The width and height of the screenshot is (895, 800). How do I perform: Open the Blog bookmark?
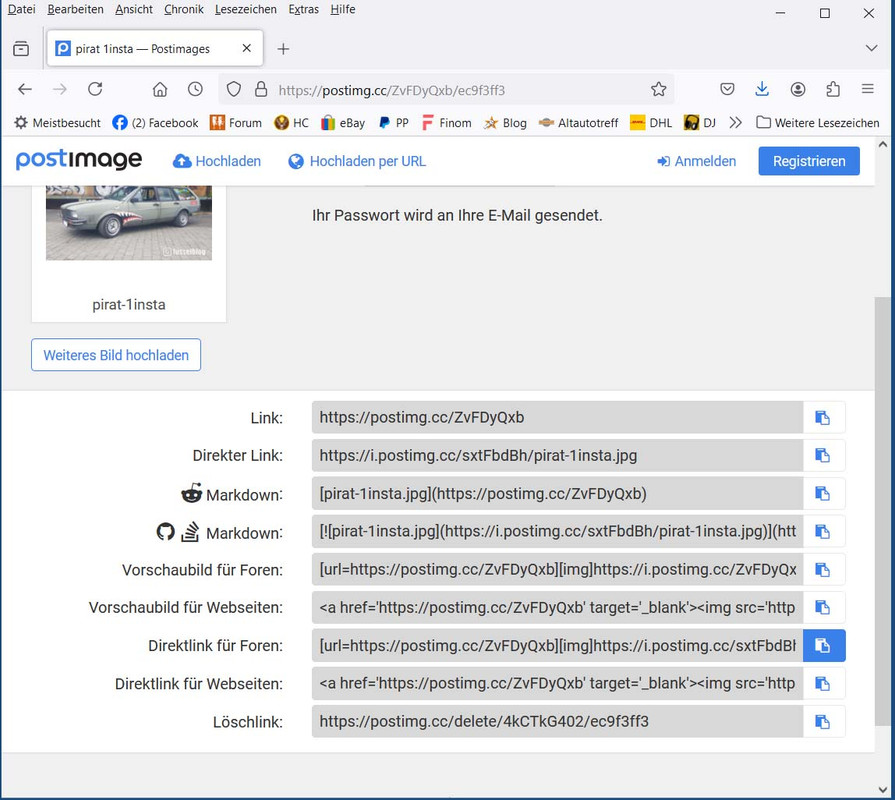[x=505, y=123]
